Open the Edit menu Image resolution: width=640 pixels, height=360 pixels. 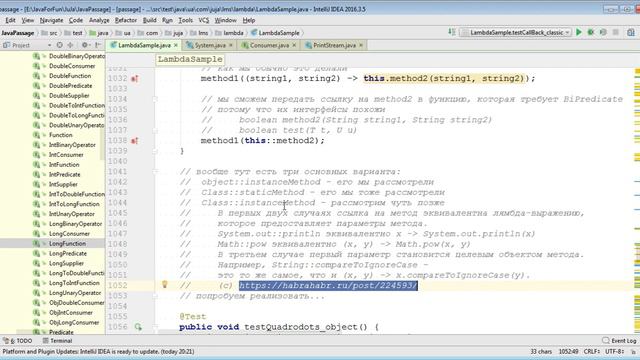[x=10, y=20]
